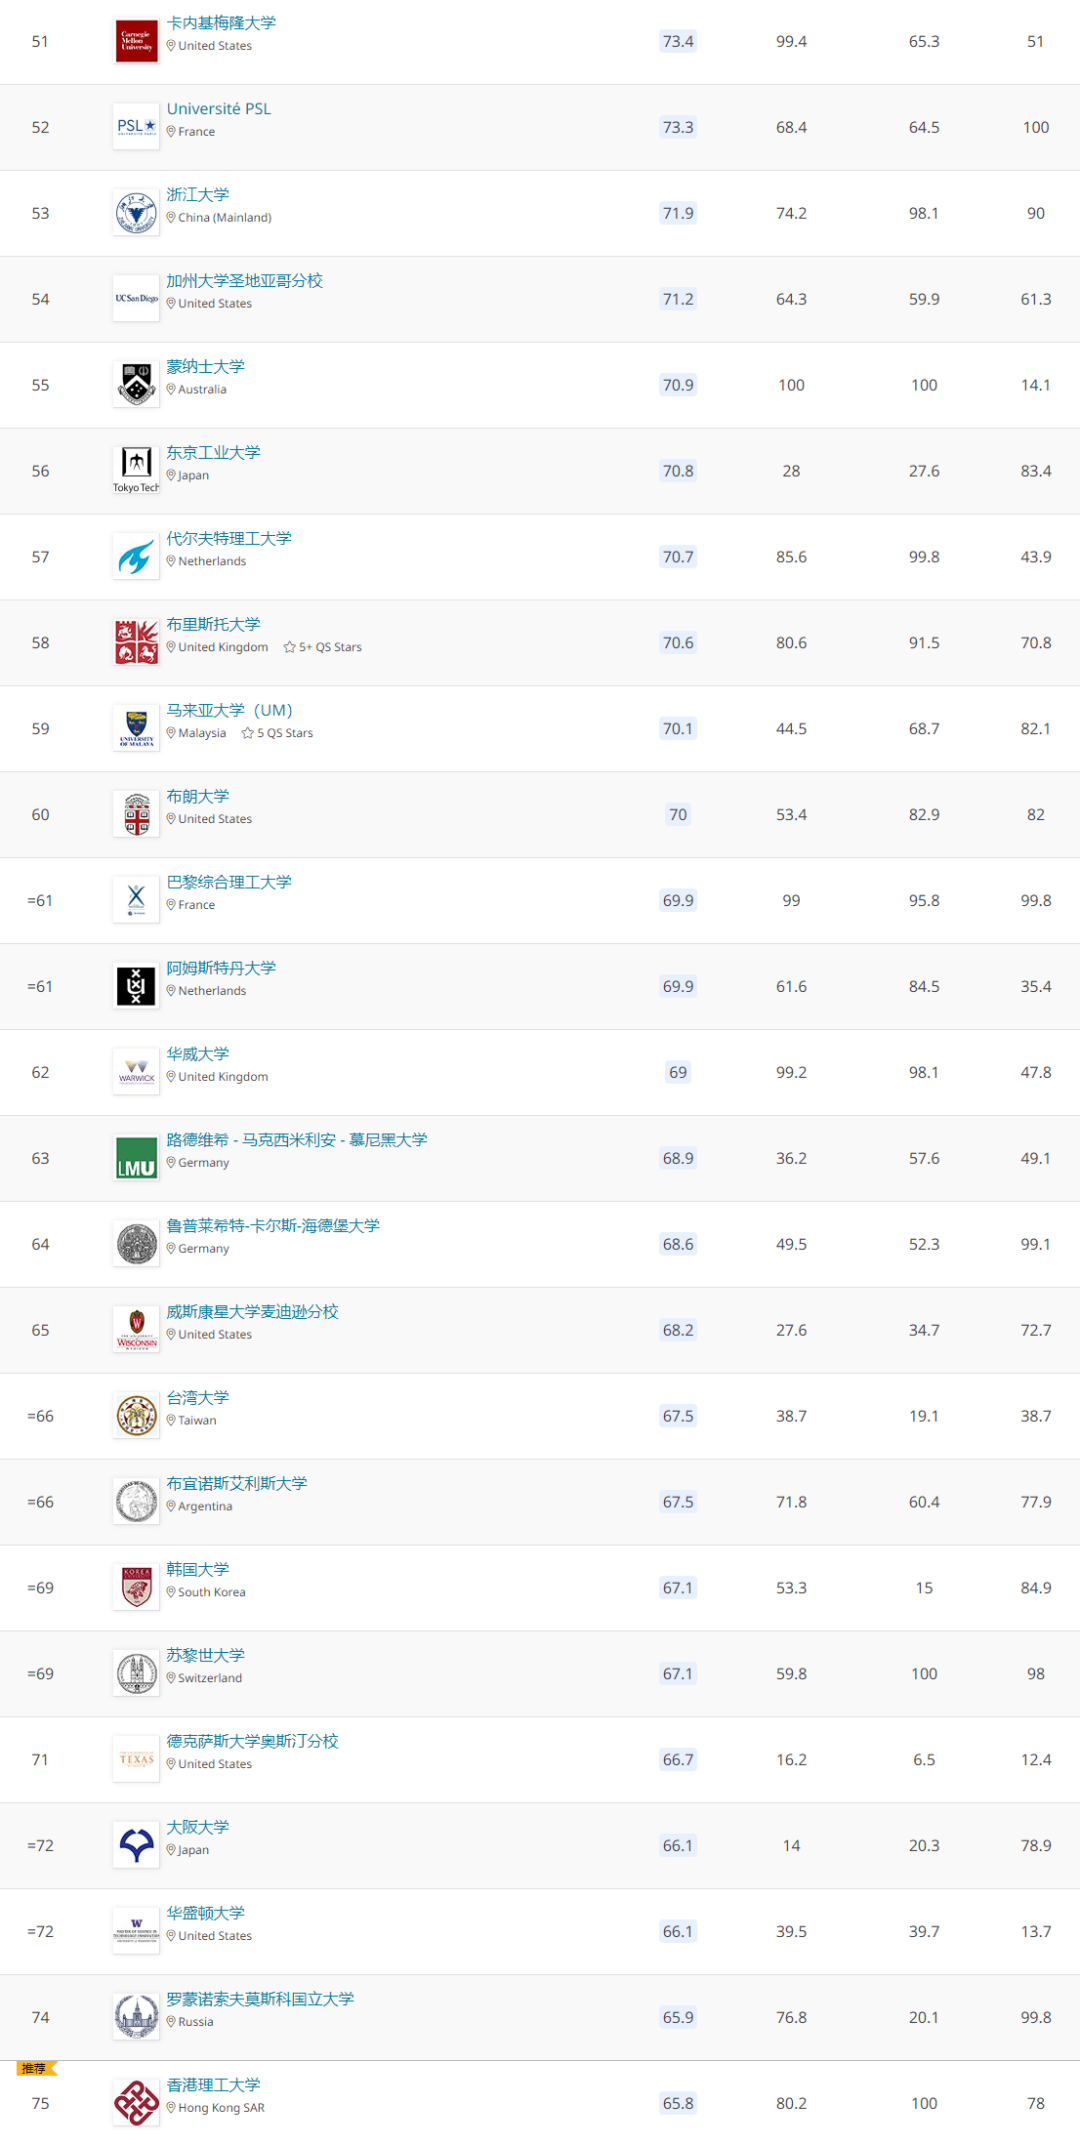Viewport: 1080px width, 2145px height.
Task: Click the UC San Diego logo
Action: (136, 299)
